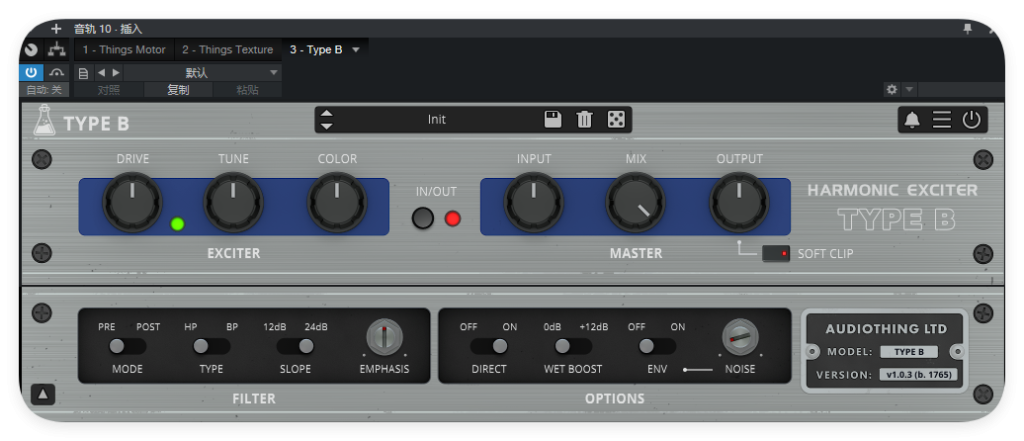Toggle the SOFT CLIP switch

click(776, 253)
